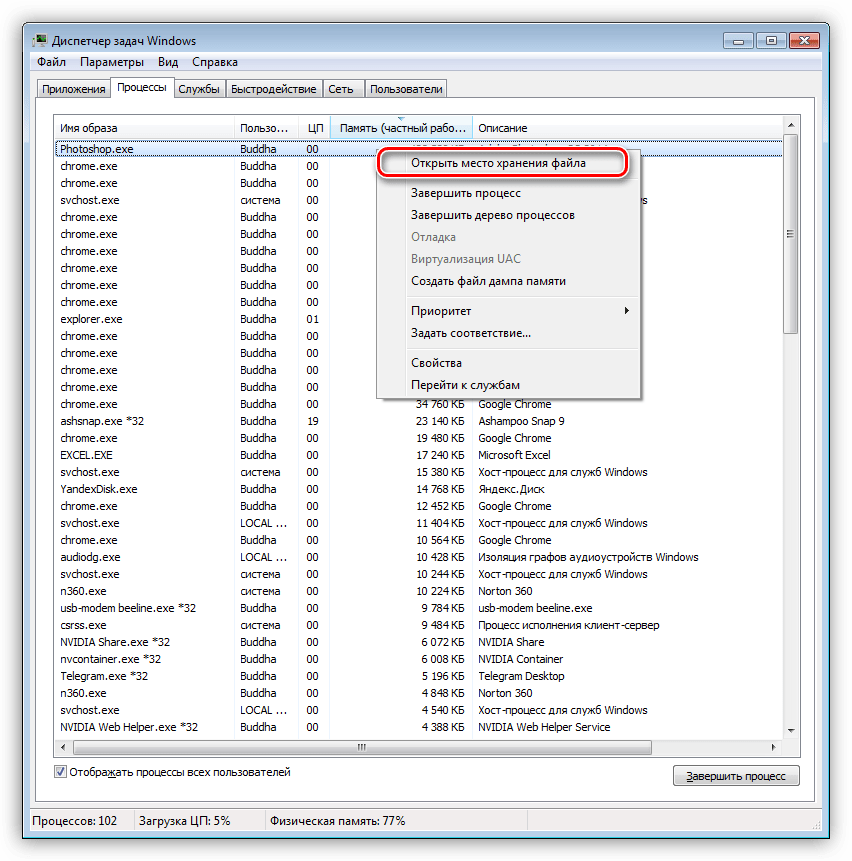Click the horizontal scrollbar left arrow
Image resolution: width=852 pixels, height=861 pixels.
[63, 747]
